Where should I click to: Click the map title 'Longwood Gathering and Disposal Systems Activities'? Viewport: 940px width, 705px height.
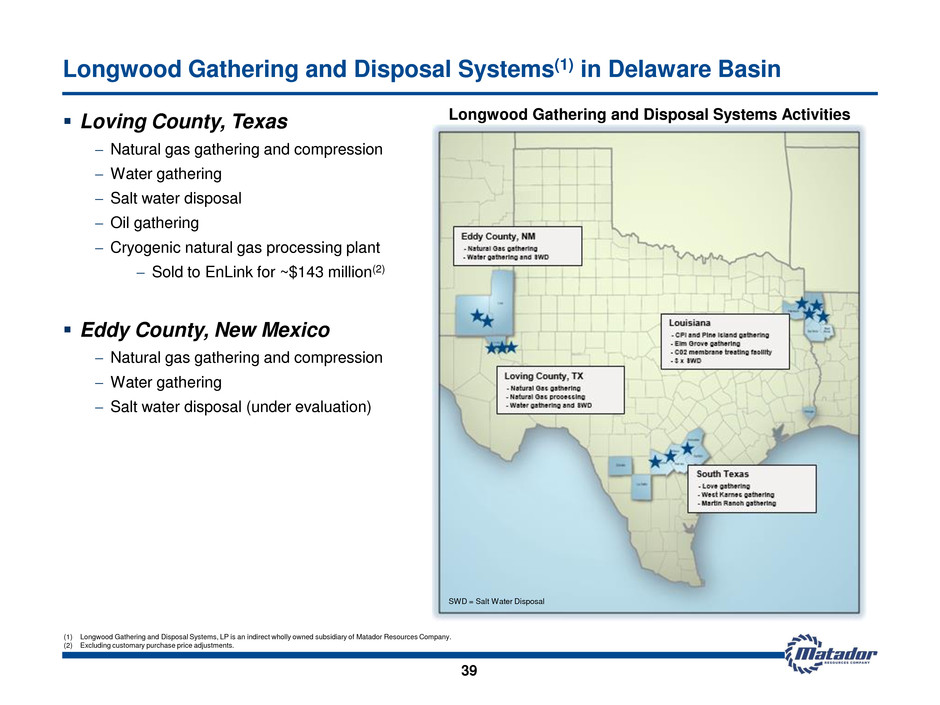tap(649, 115)
